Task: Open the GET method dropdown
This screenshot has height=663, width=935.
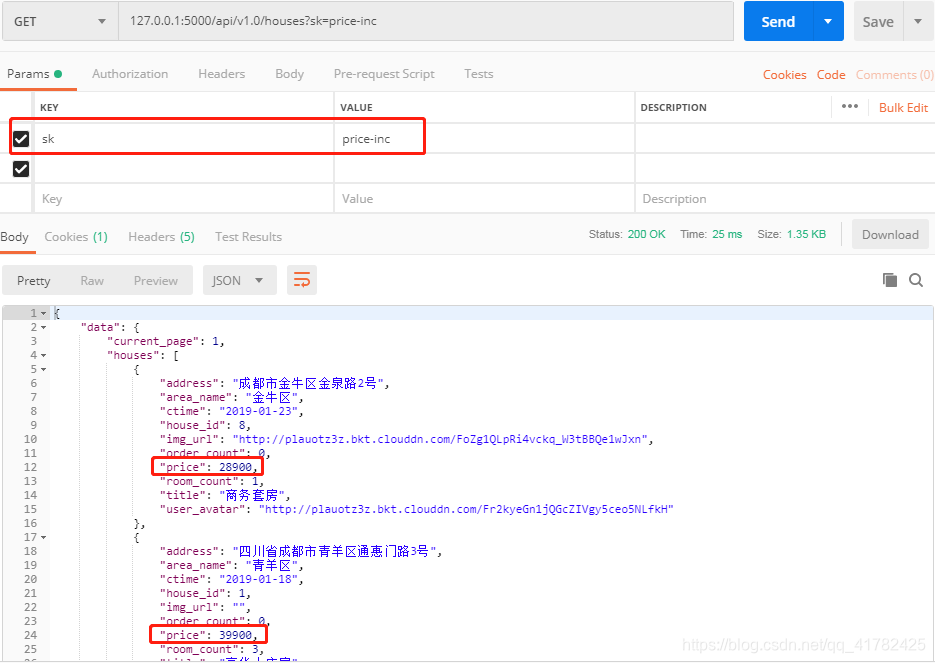Action: click(x=60, y=21)
